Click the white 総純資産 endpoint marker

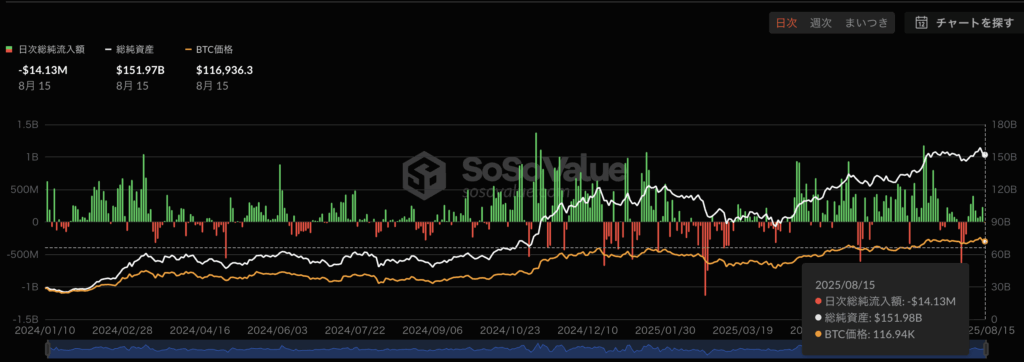pos(985,156)
